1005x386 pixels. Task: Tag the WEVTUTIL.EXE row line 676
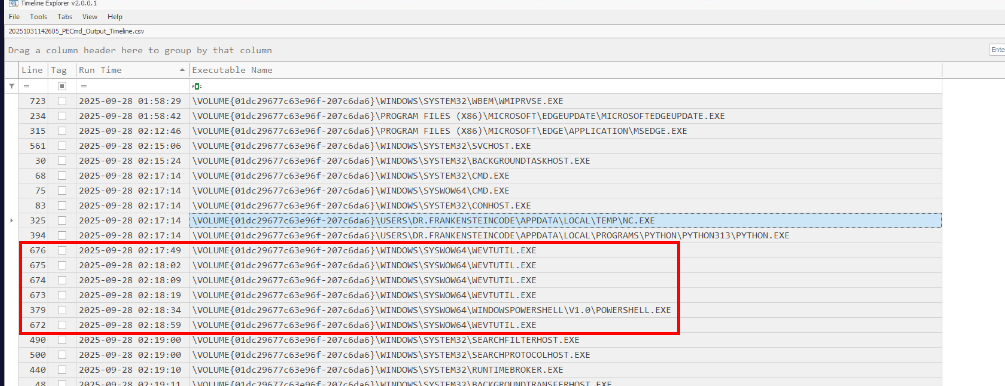62,250
